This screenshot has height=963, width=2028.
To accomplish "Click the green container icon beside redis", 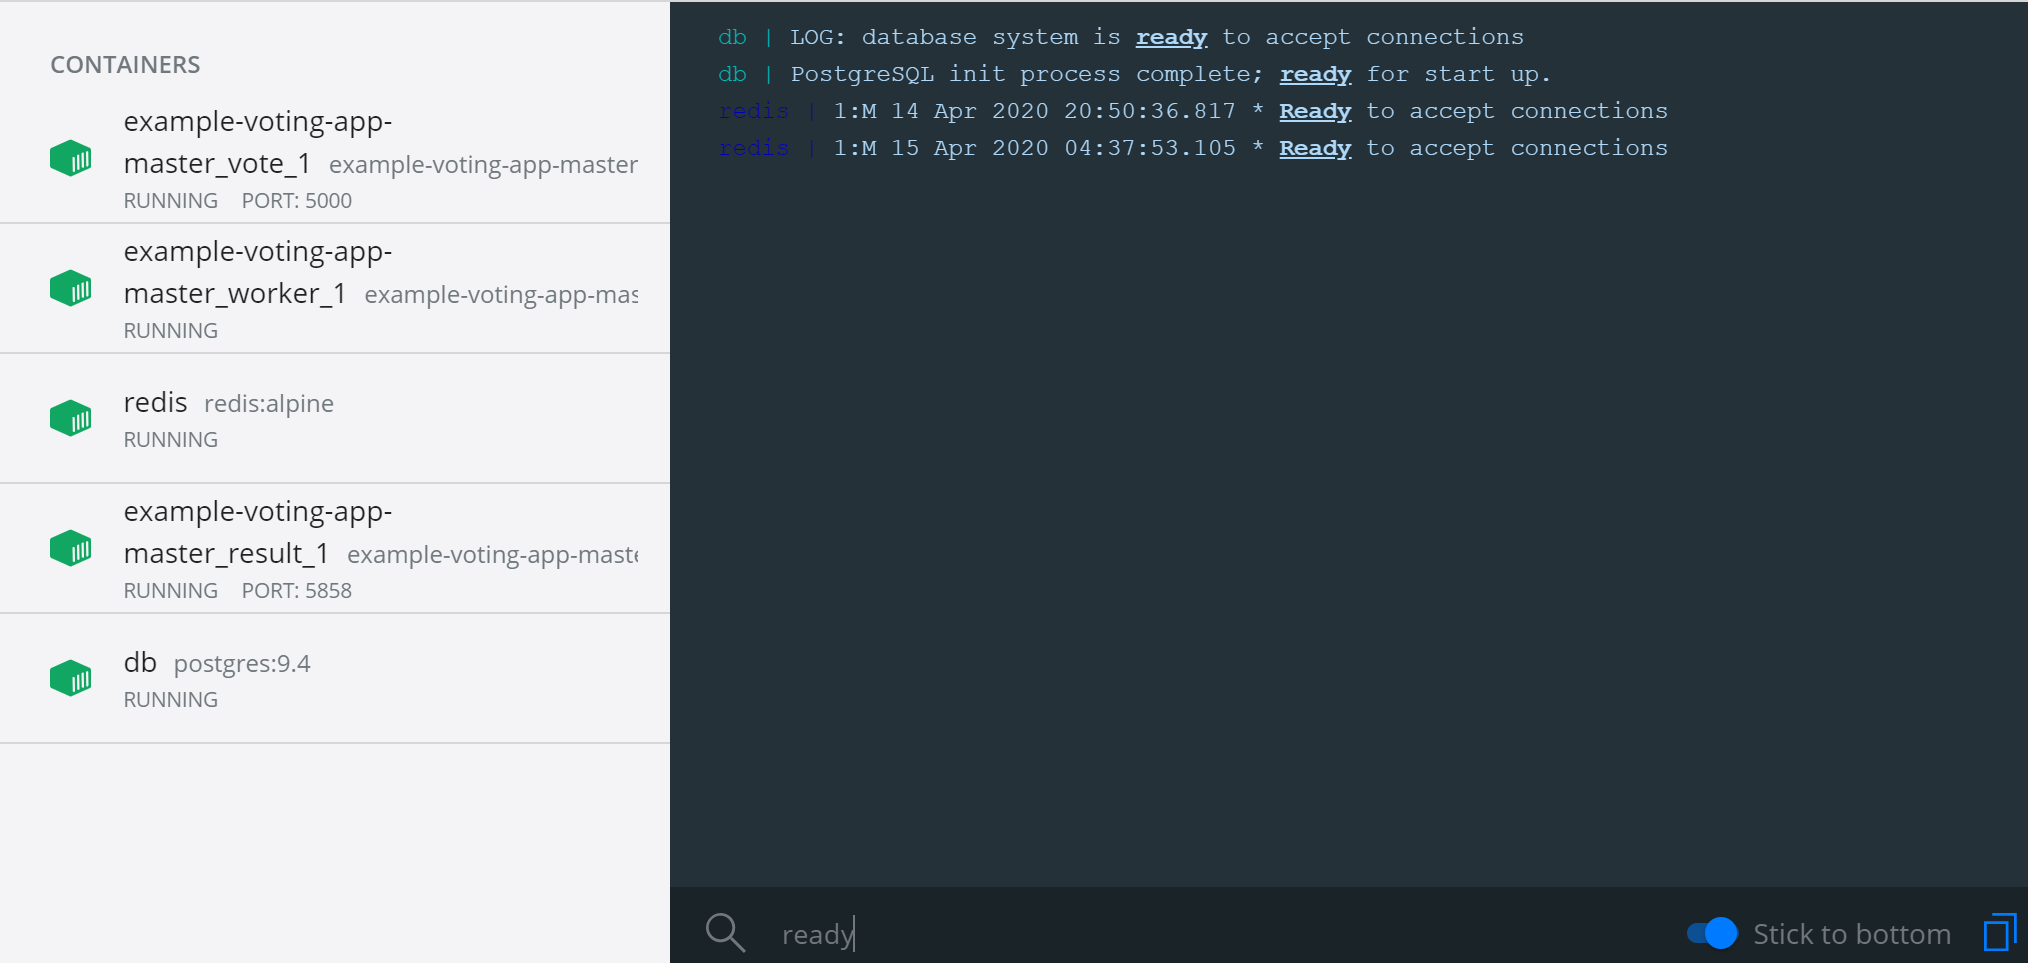I will tap(70, 417).
